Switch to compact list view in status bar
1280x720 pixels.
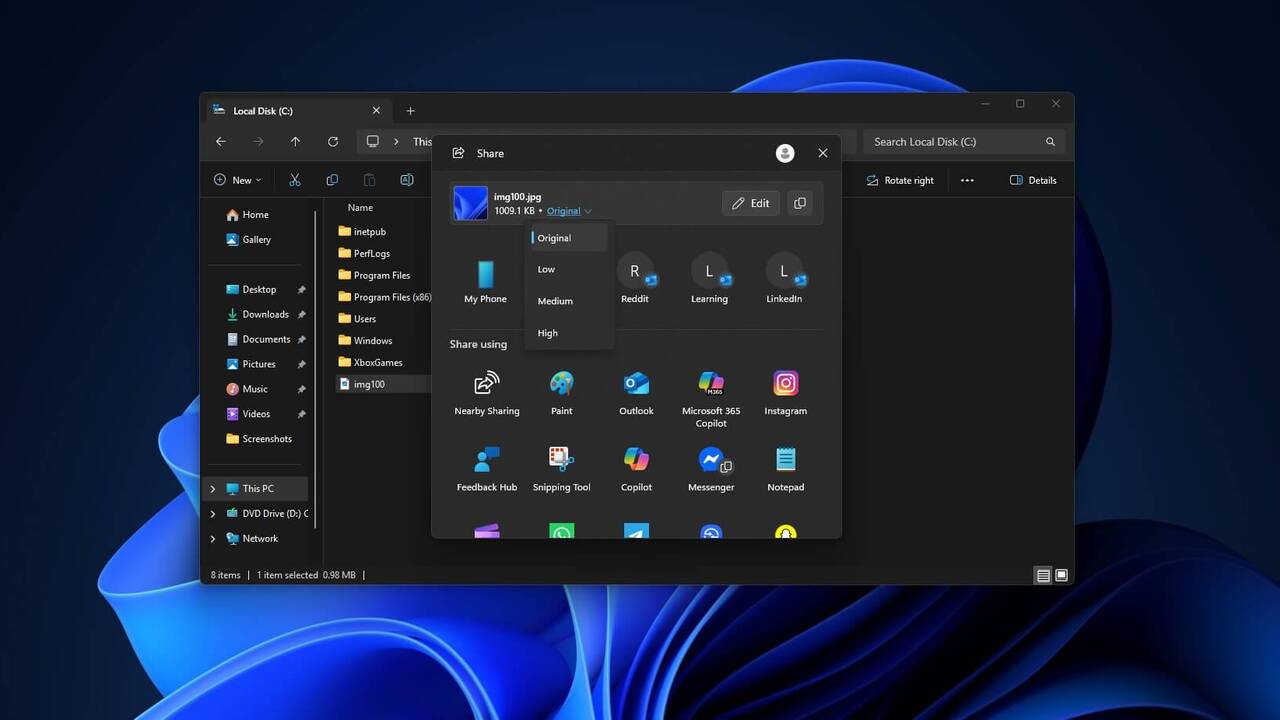[1043, 575]
